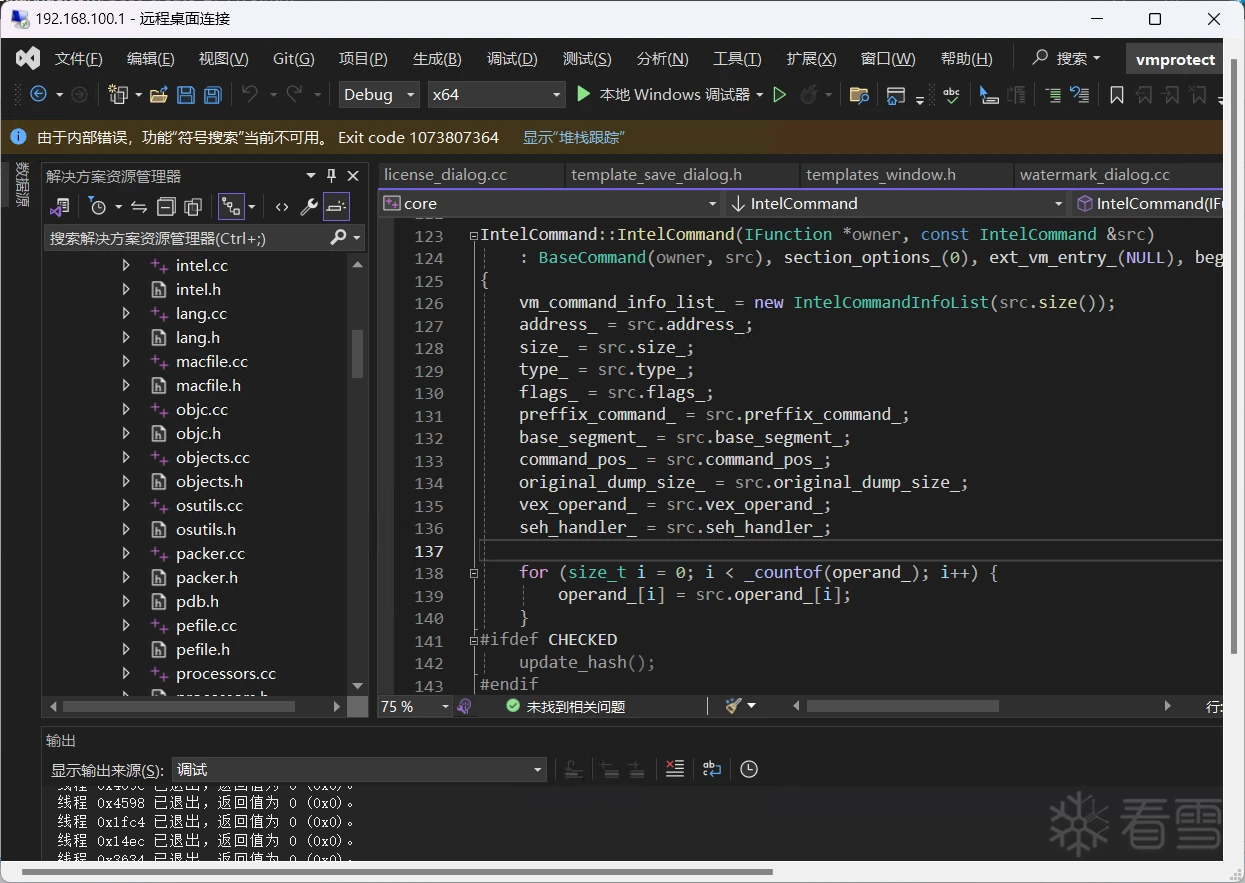Toggle word wrap in the output window
This screenshot has height=883, width=1245.
pos(712,769)
